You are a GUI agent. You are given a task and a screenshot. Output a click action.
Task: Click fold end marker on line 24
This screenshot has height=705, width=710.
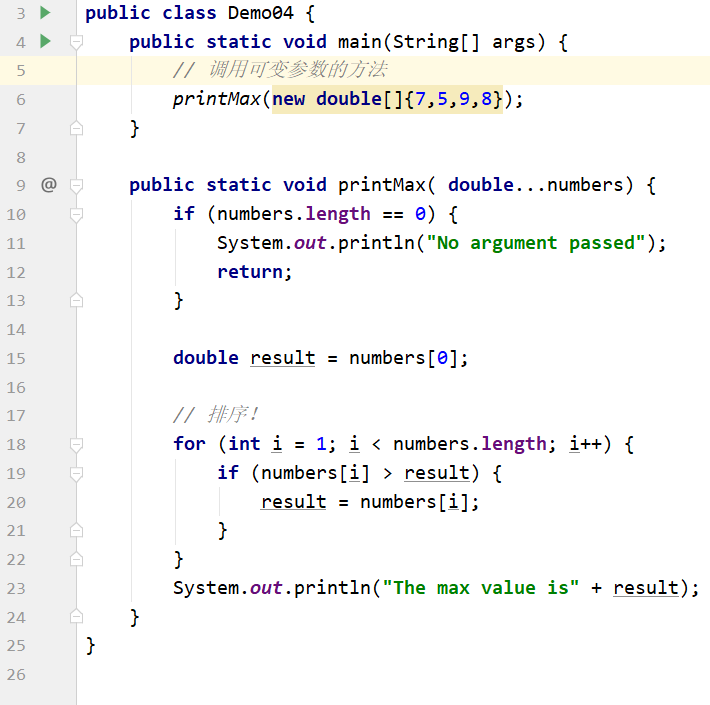(76, 617)
